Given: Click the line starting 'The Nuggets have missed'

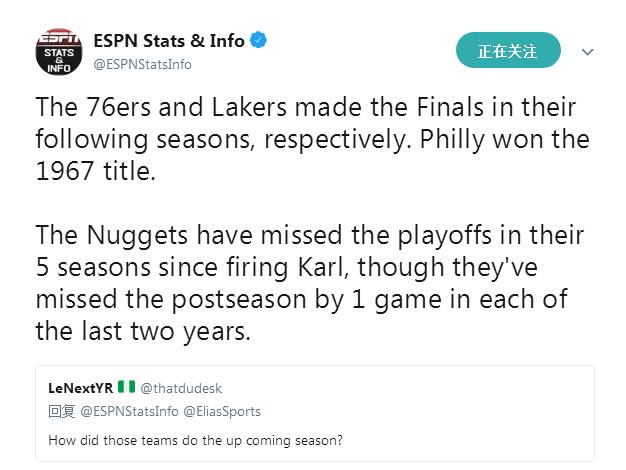Looking at the screenshot, I should 309,236.
